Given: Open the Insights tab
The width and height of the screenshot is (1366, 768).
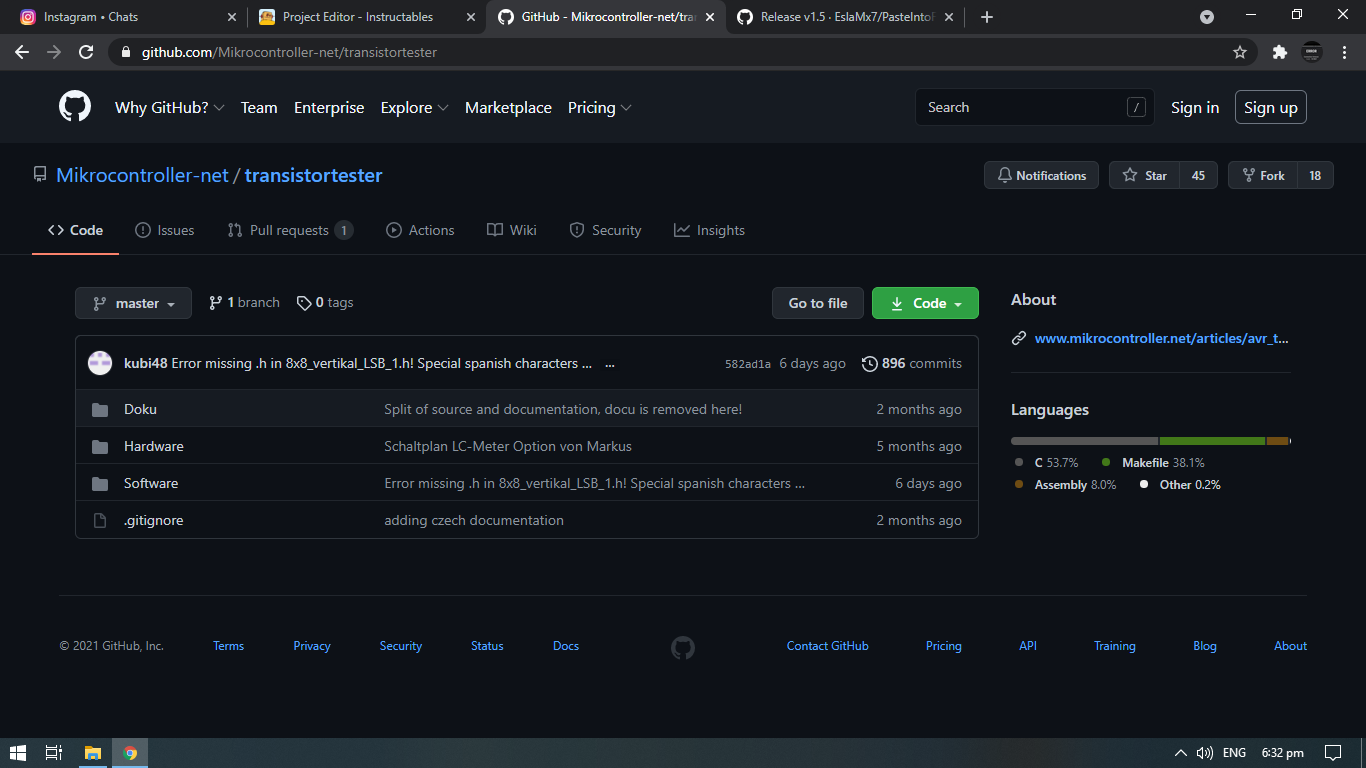Looking at the screenshot, I should point(709,230).
